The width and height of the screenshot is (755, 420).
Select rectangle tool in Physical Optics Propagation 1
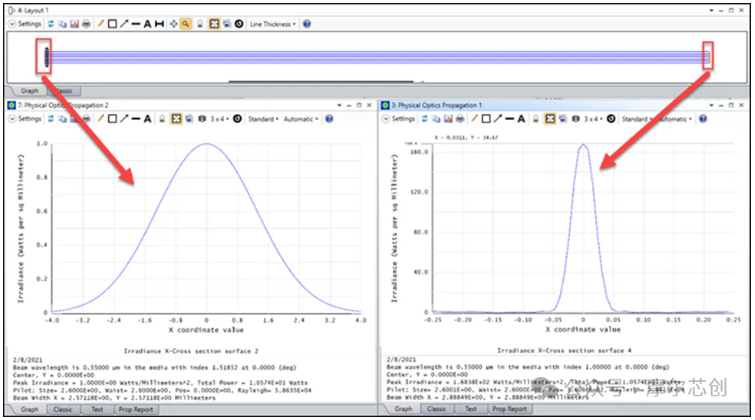(x=486, y=118)
